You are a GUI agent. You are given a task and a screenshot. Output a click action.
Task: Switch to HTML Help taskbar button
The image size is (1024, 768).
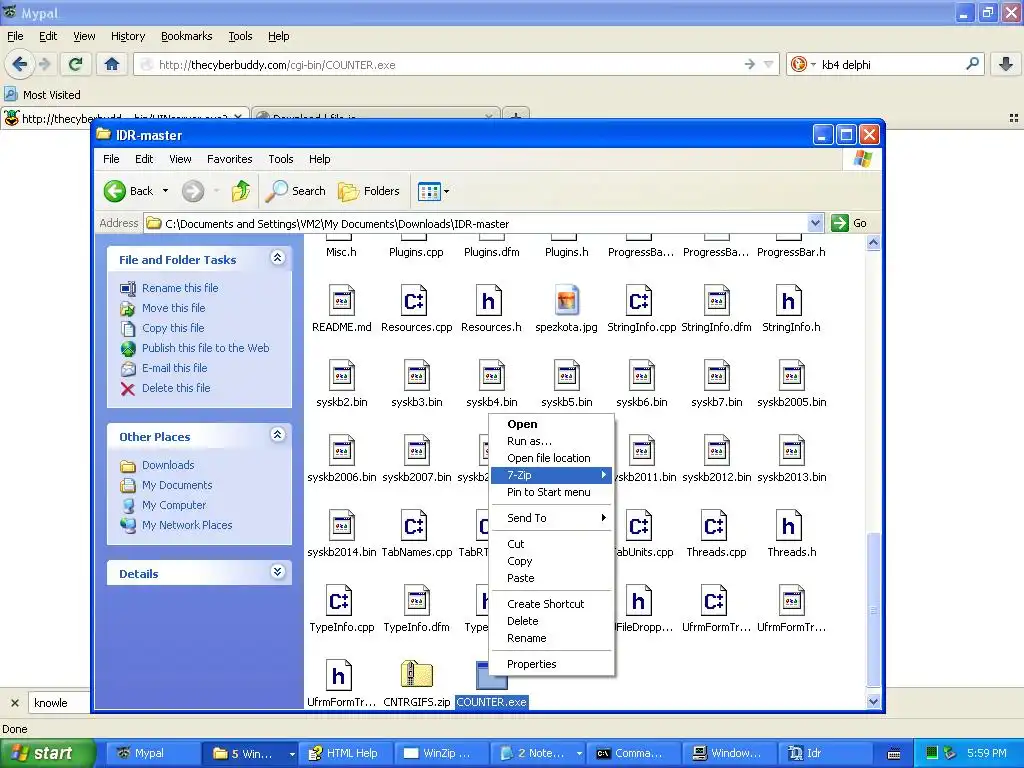pos(346,753)
